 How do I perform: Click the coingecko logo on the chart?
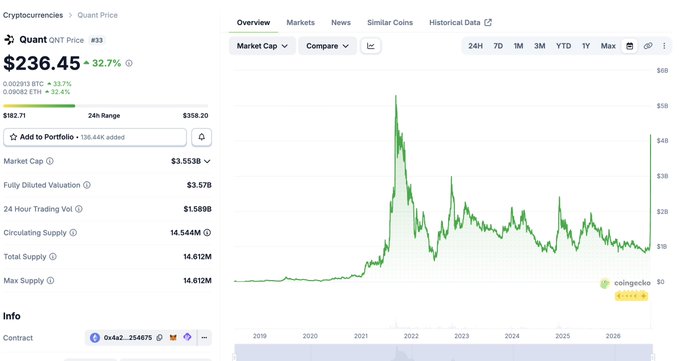coord(625,283)
